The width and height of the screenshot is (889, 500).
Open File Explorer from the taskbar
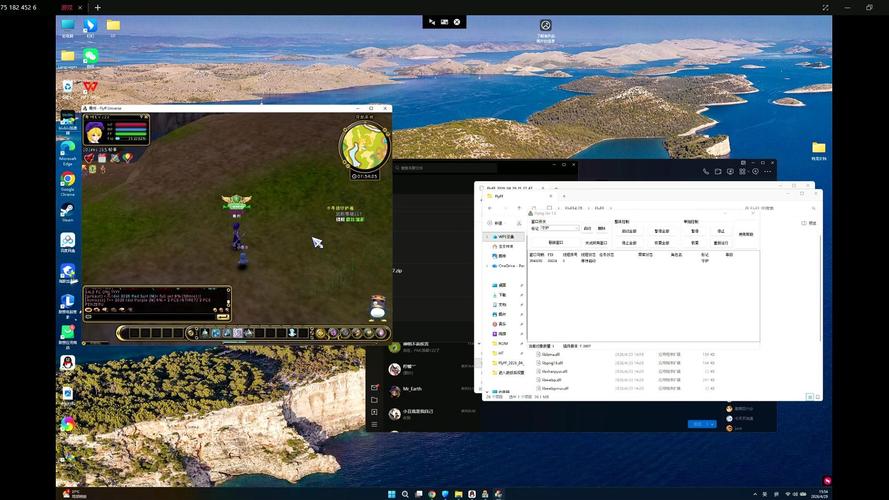tap(458, 494)
